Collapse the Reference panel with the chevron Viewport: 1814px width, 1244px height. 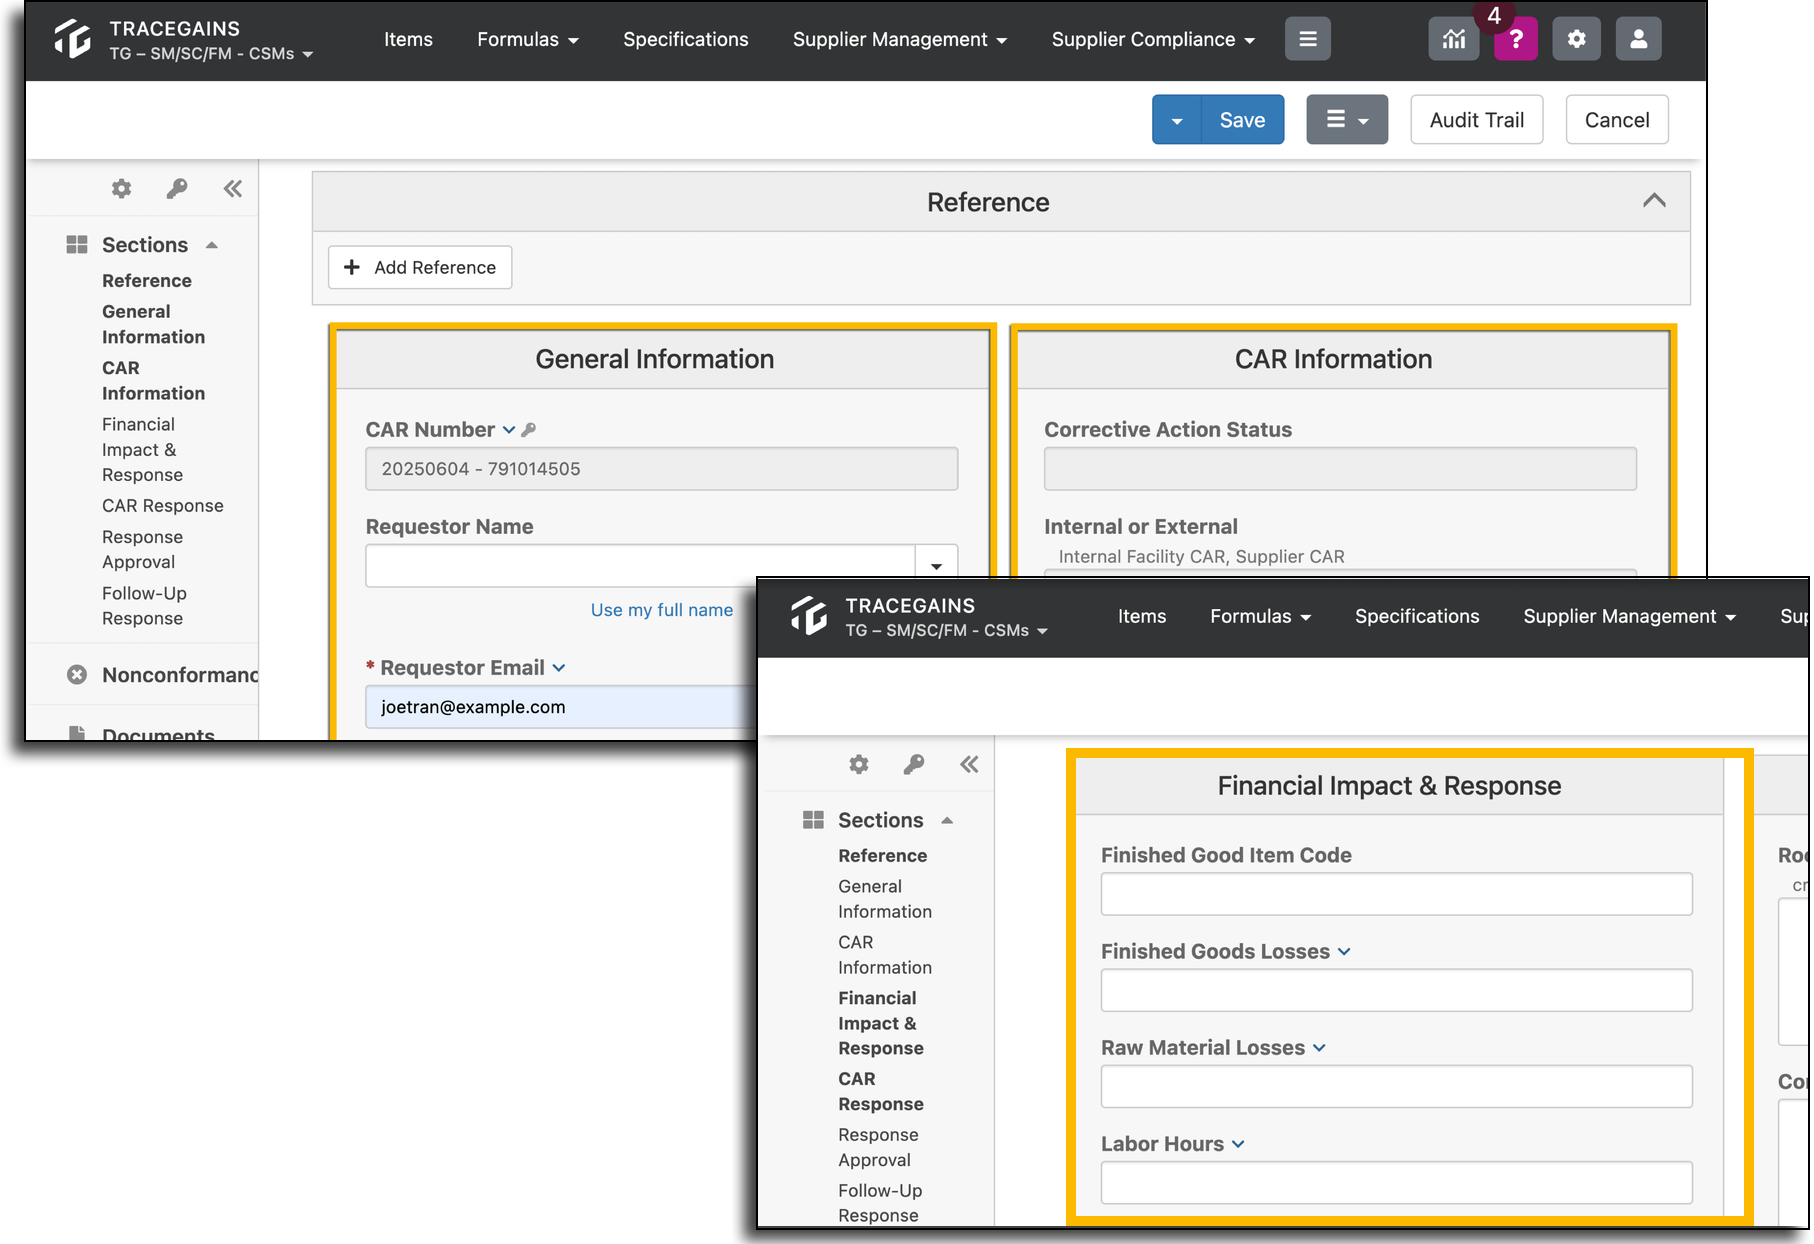pos(1654,201)
